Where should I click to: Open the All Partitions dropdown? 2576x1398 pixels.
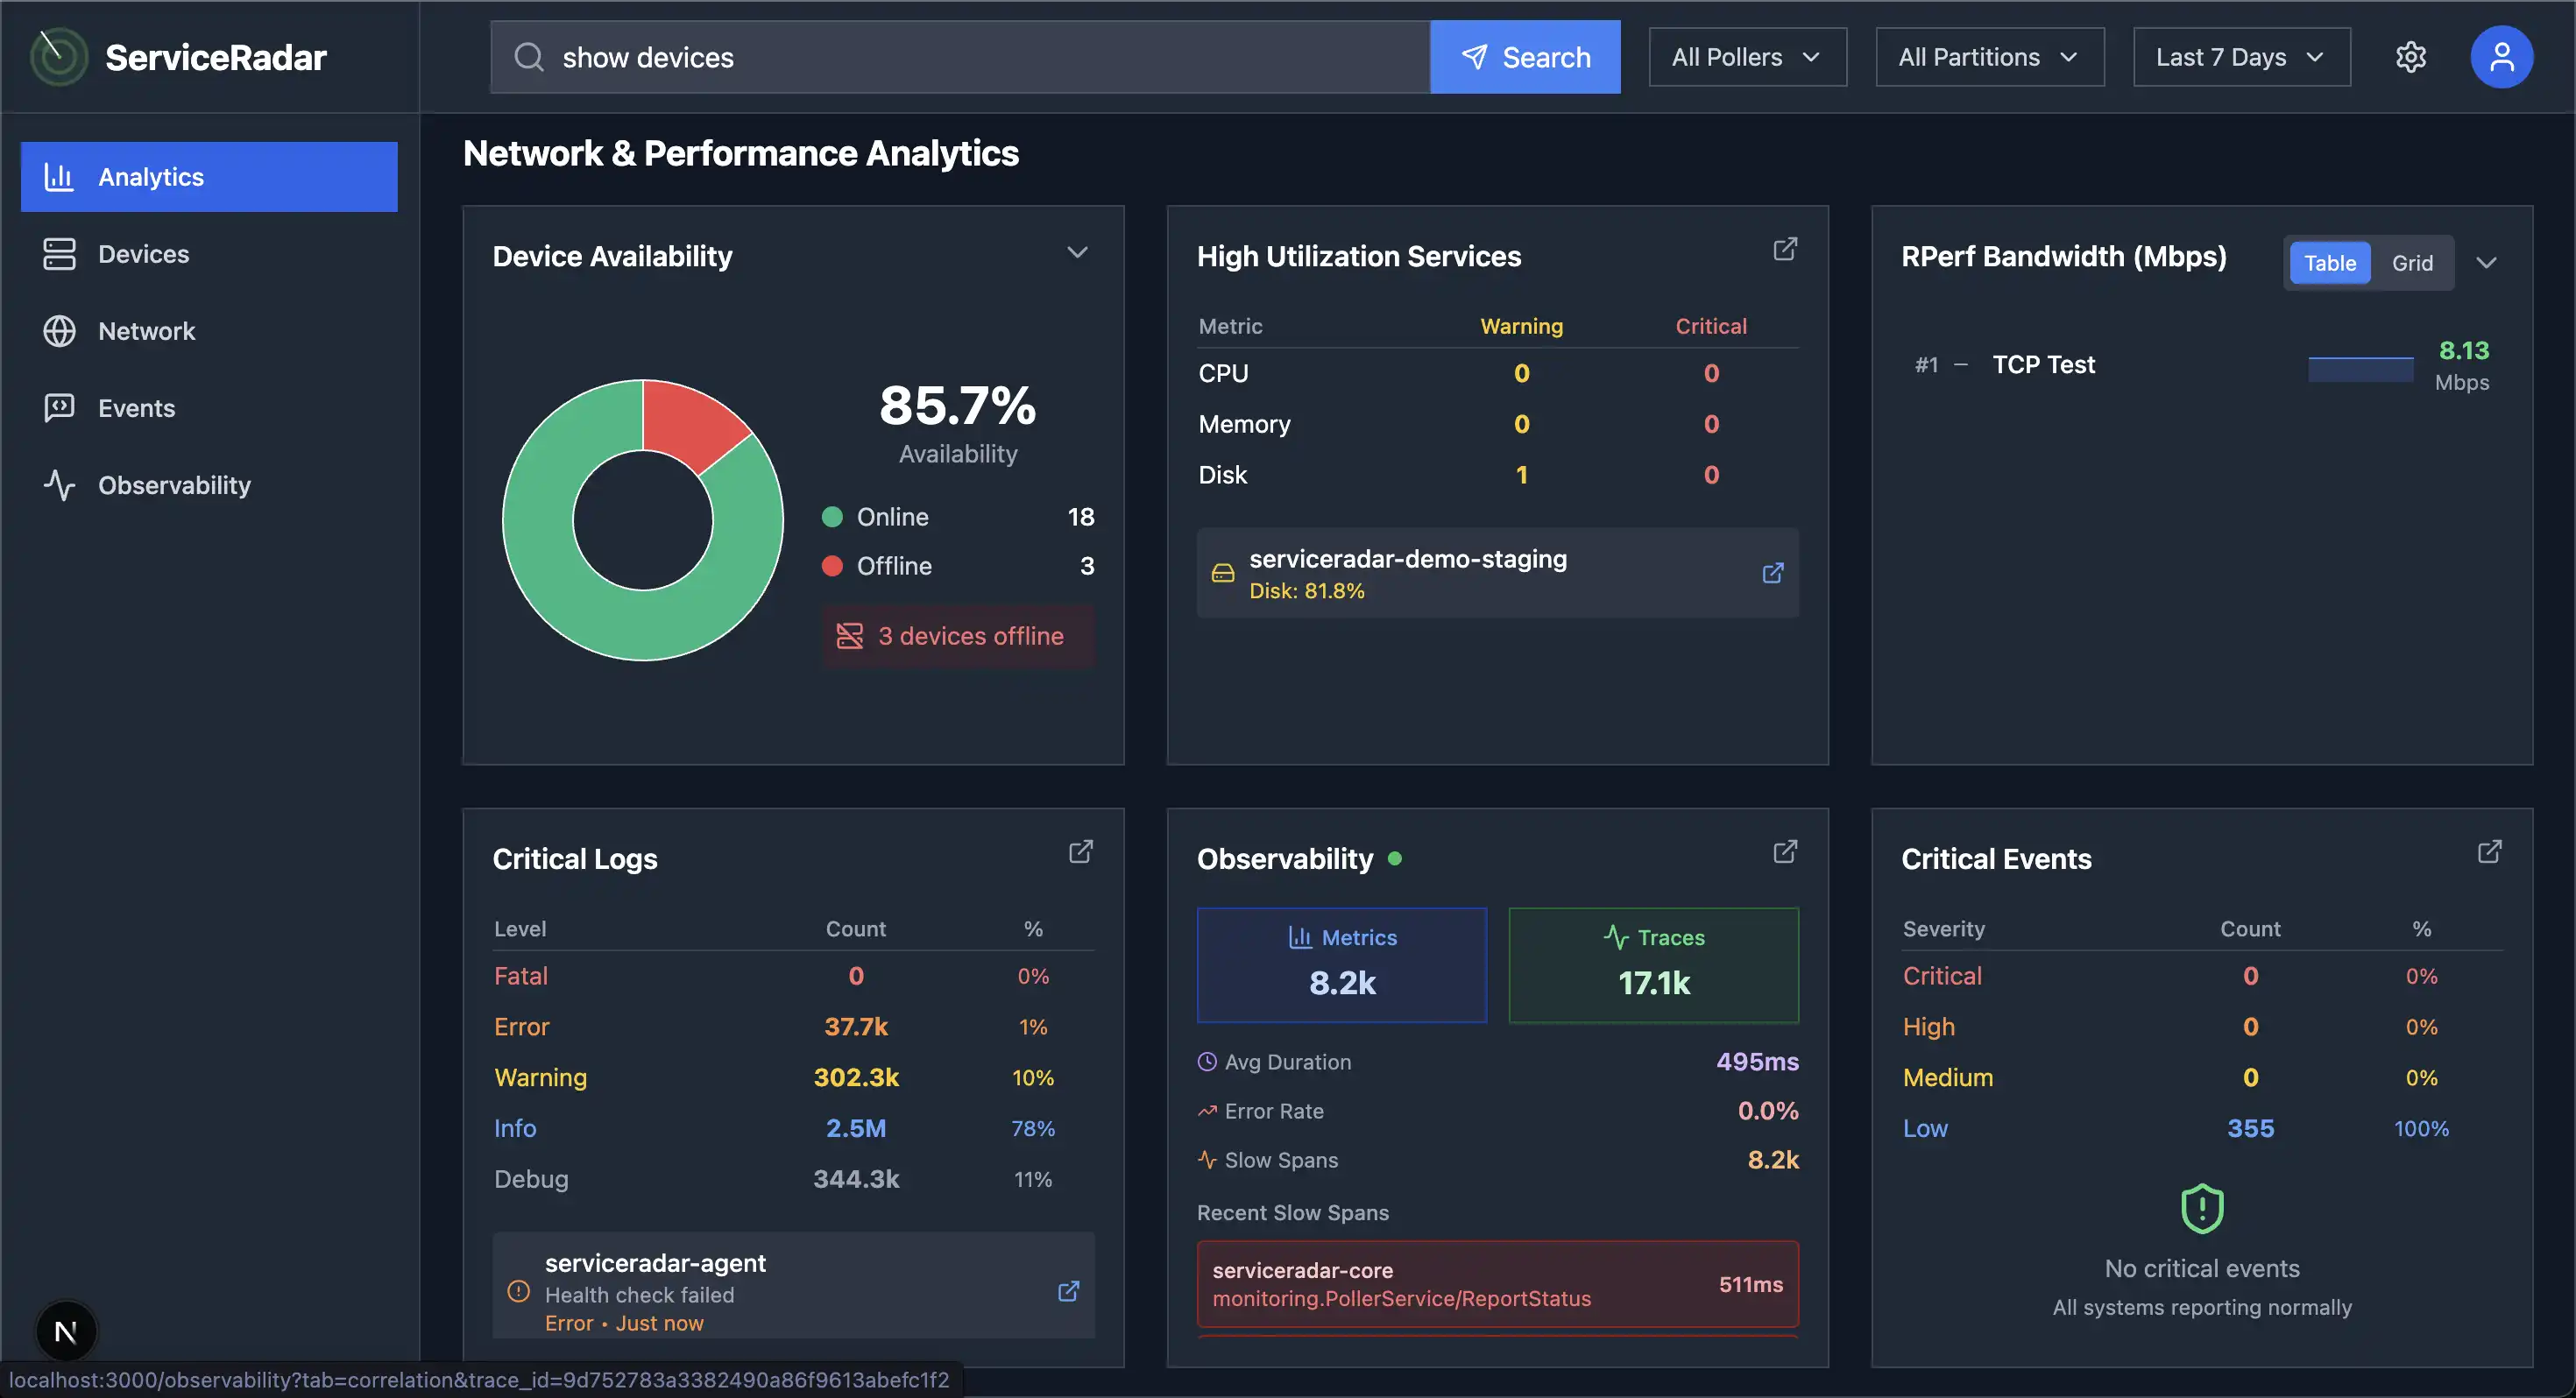point(1989,57)
